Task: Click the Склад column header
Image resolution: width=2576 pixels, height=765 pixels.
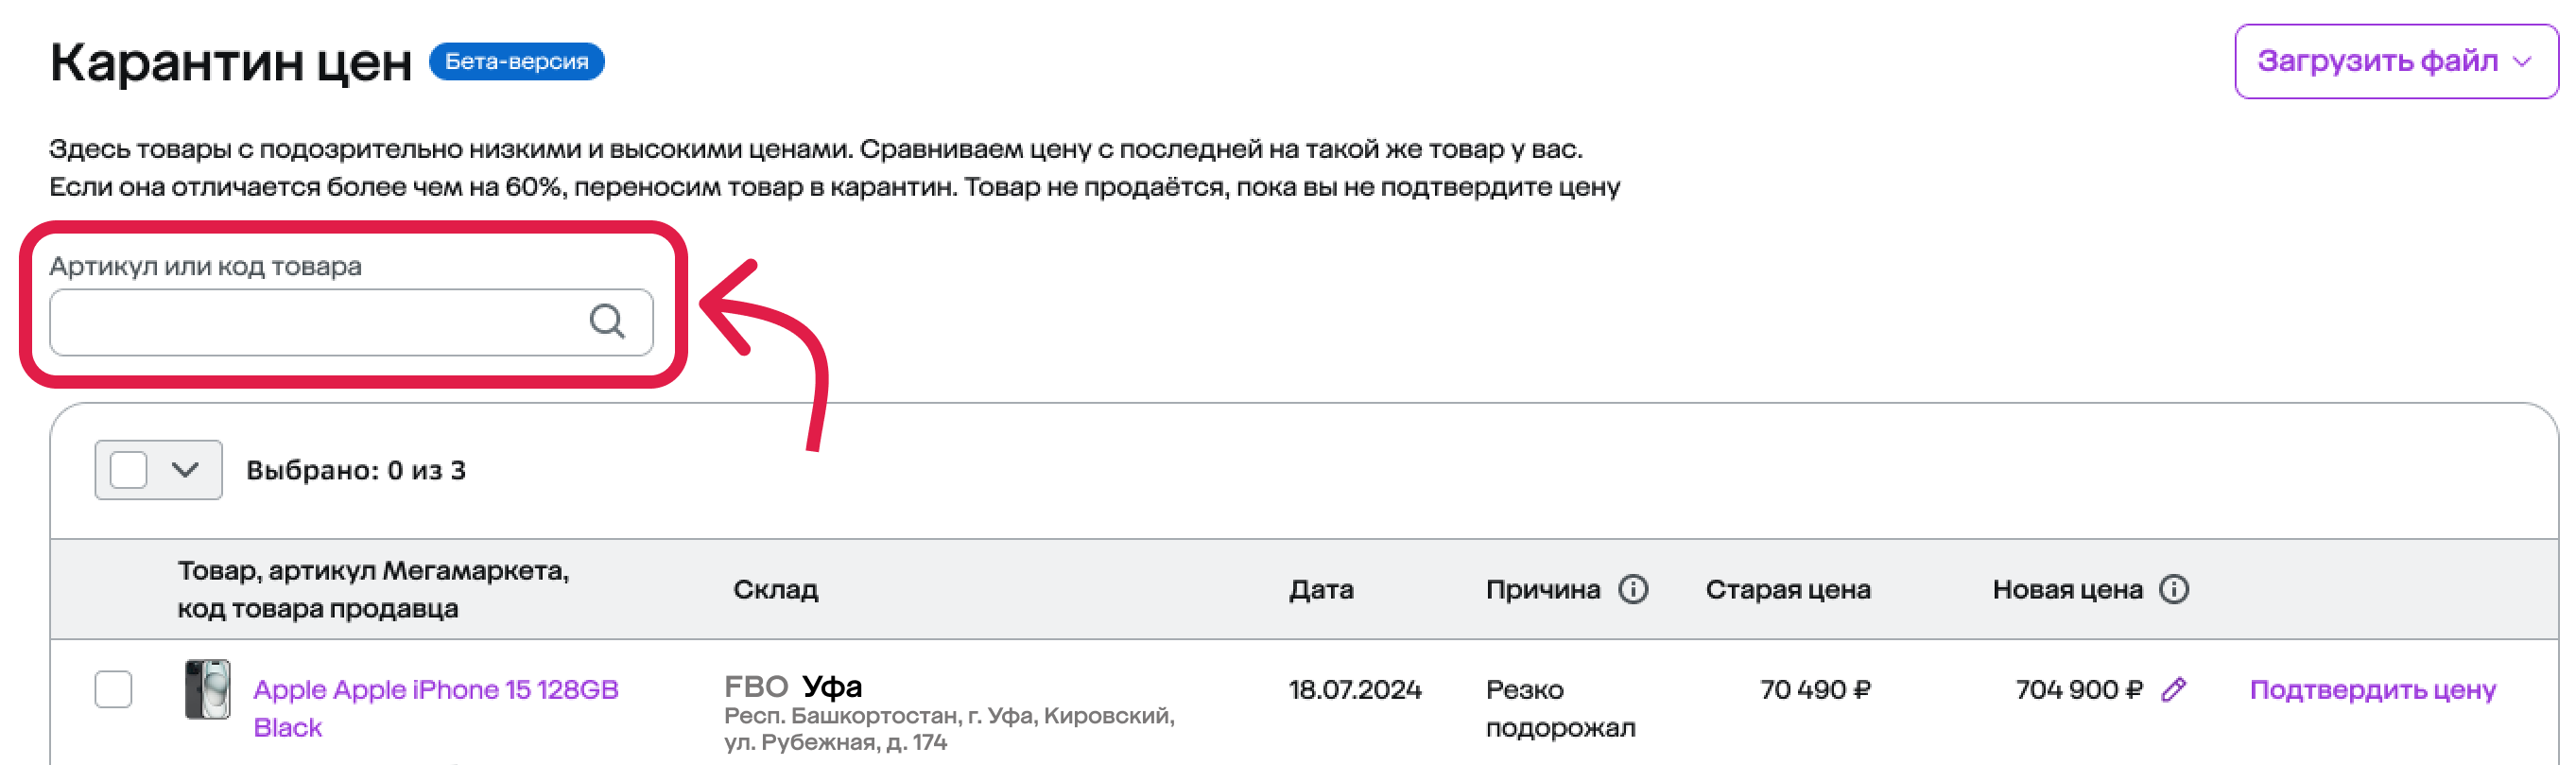Action: tap(775, 590)
